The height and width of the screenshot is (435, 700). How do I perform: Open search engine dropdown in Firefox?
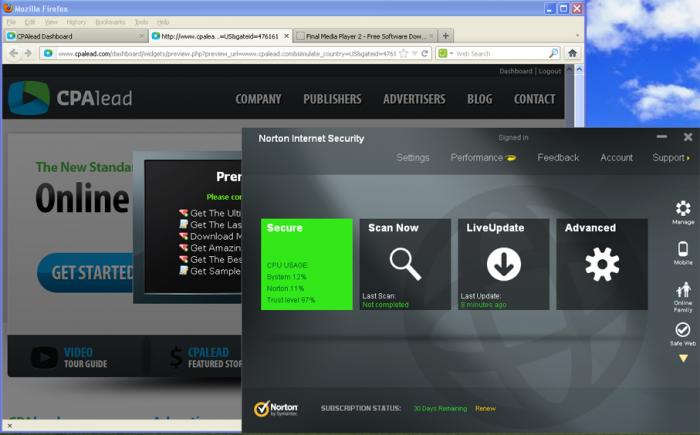(x=445, y=54)
